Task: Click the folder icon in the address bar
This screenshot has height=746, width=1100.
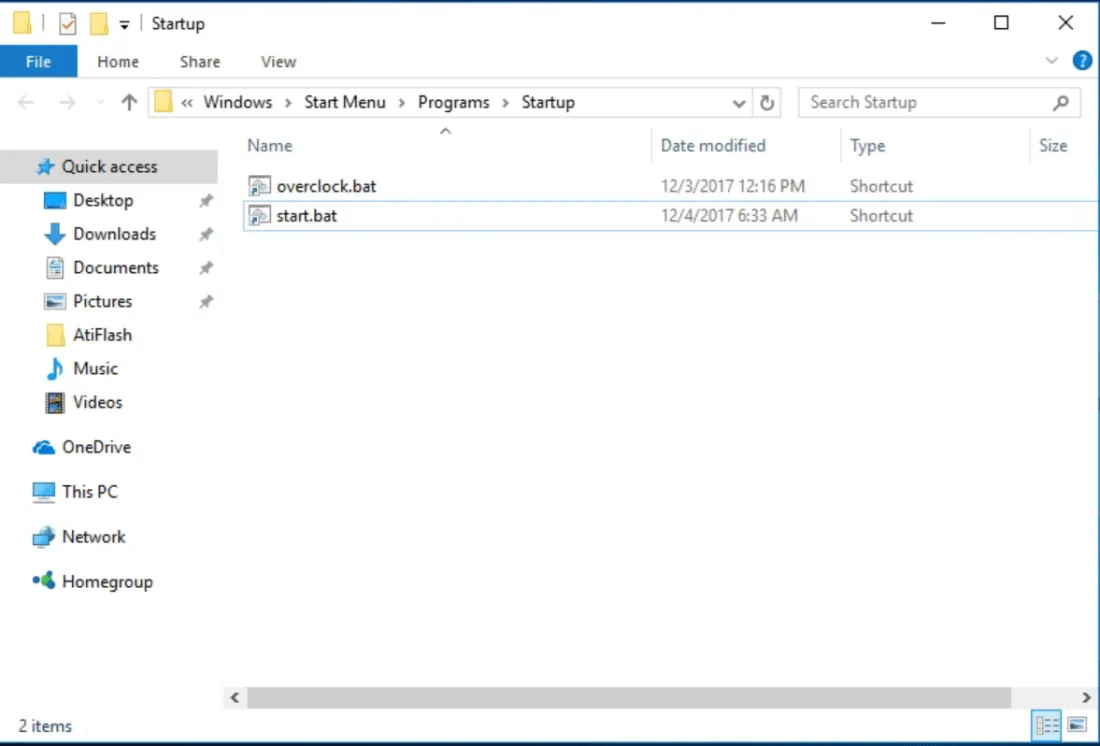Action: (163, 102)
